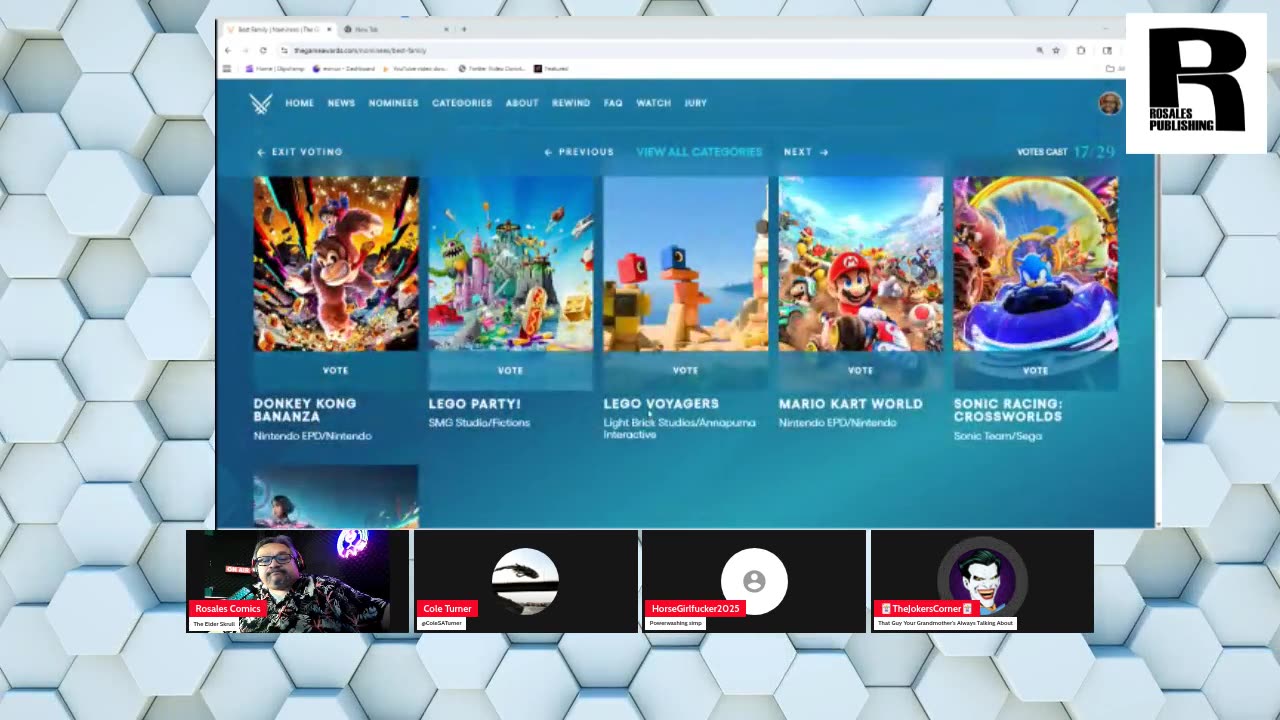
Task: Click the browser forward arrow
Action: [x=245, y=50]
